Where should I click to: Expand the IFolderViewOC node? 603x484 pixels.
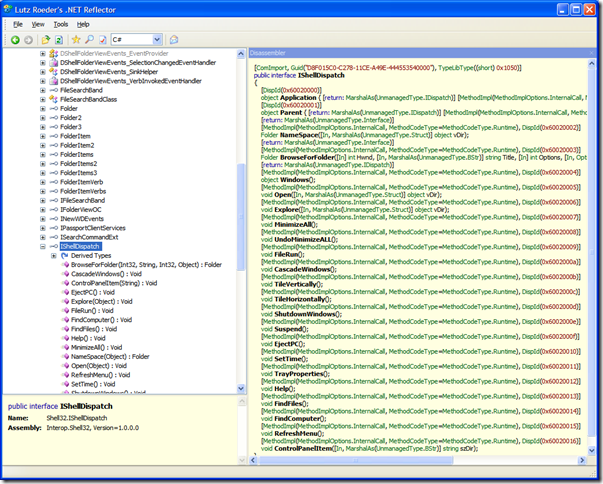pos(43,210)
